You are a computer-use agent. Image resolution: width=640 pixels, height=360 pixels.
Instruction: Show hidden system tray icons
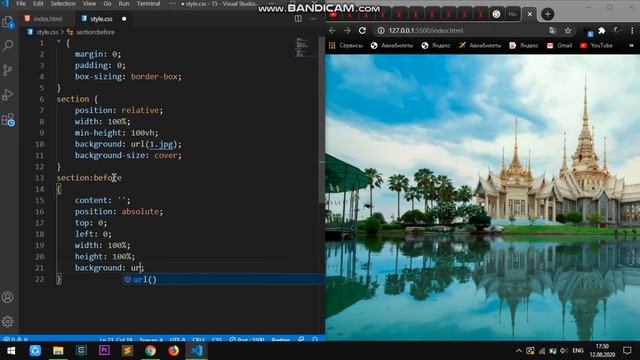click(518, 351)
